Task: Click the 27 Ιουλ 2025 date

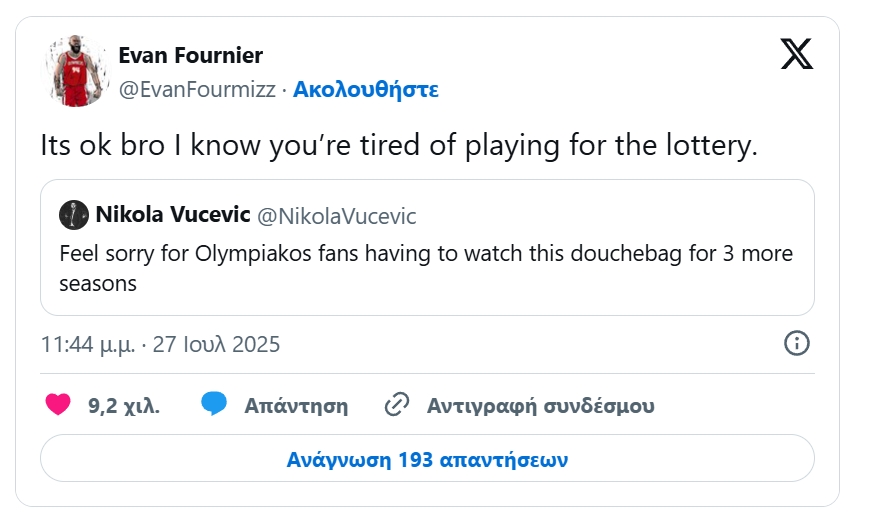Action: pos(217,345)
